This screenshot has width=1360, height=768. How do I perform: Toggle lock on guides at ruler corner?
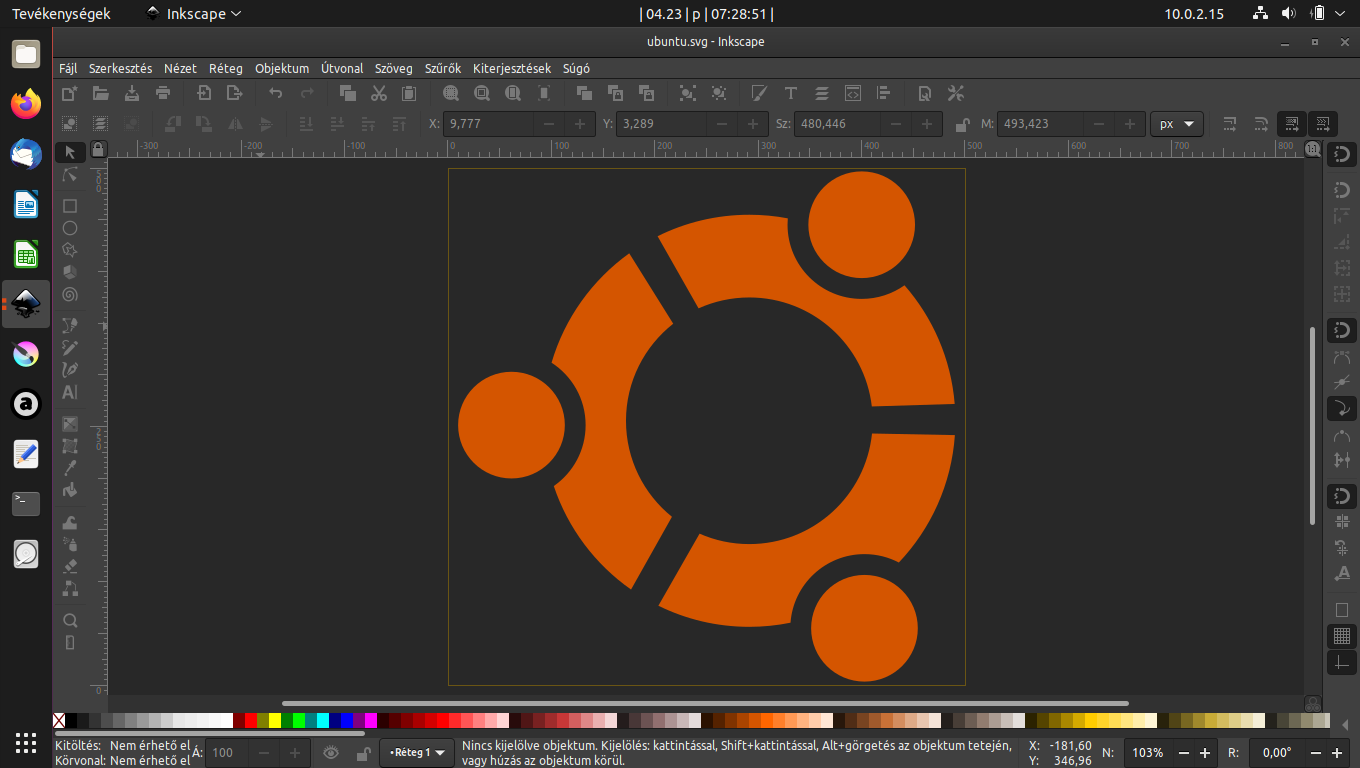[97, 149]
